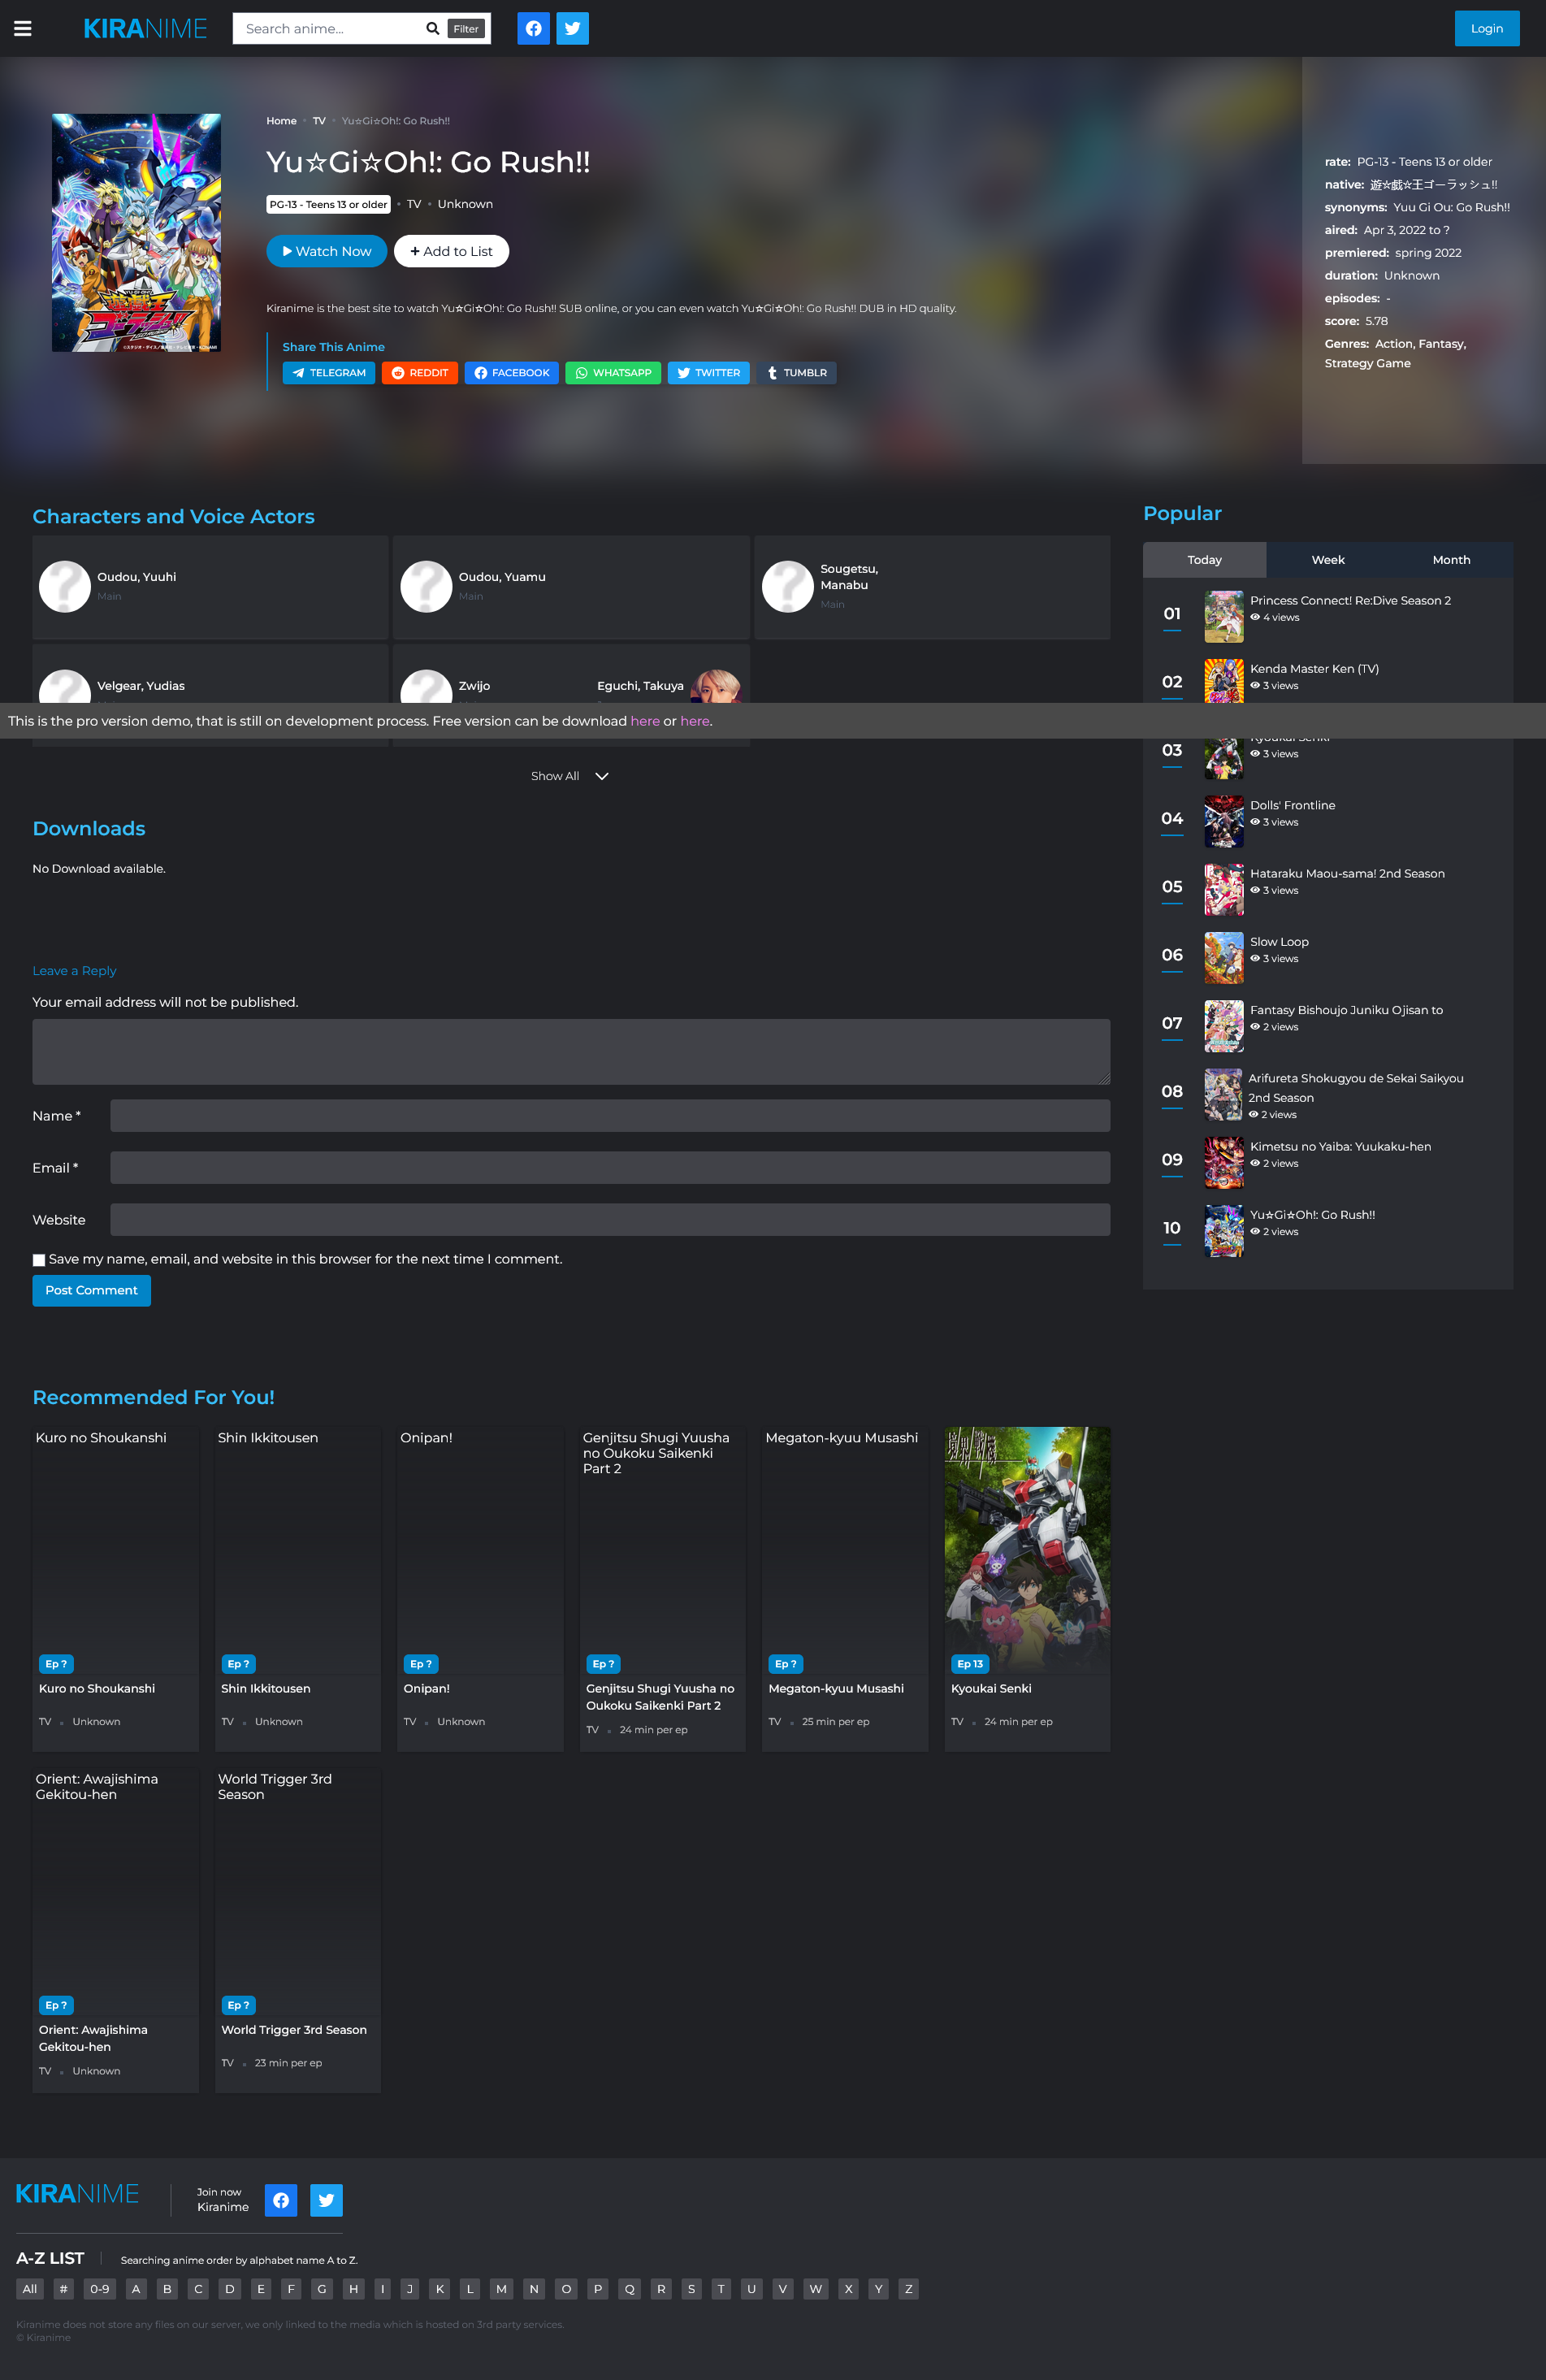1546x2380 pixels.
Task: Open Add to List menu
Action: click(451, 251)
